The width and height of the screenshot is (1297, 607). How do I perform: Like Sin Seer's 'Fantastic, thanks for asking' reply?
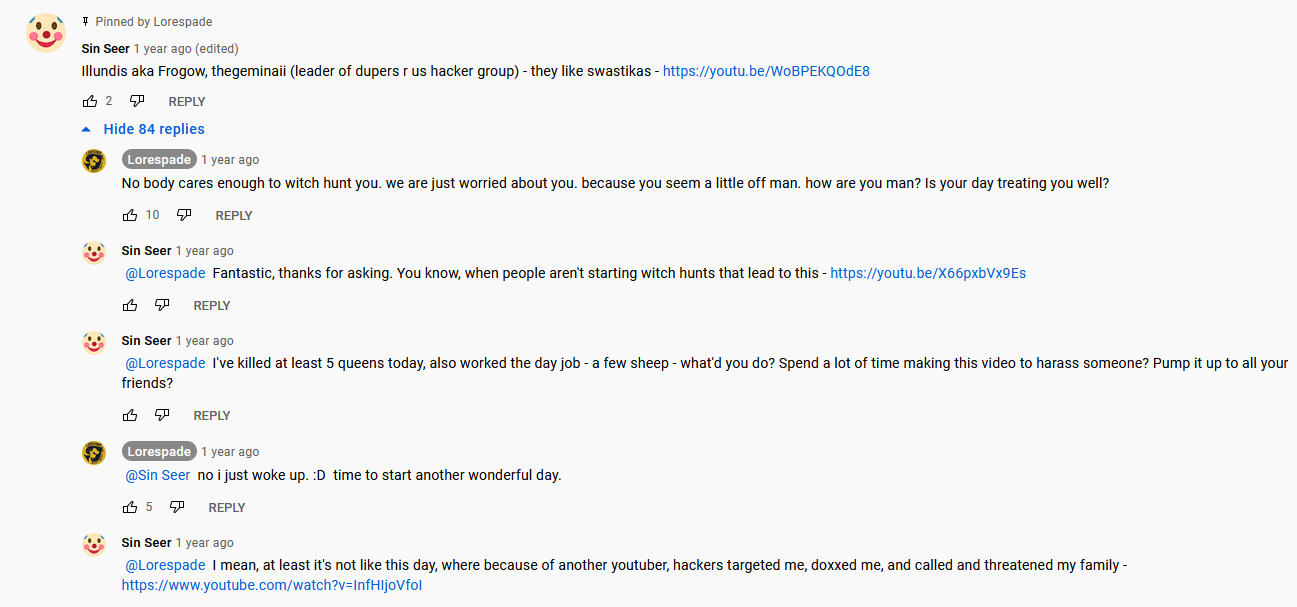[x=130, y=305]
